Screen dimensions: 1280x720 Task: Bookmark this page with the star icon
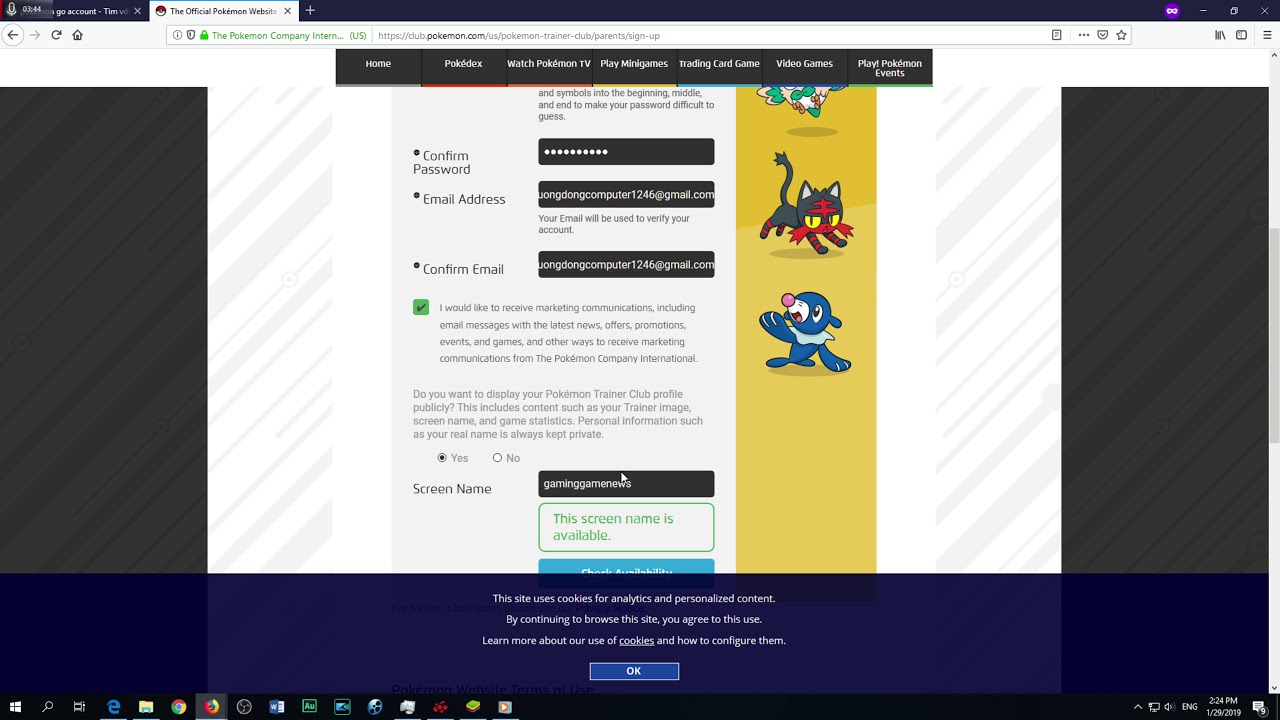[x=1121, y=35]
